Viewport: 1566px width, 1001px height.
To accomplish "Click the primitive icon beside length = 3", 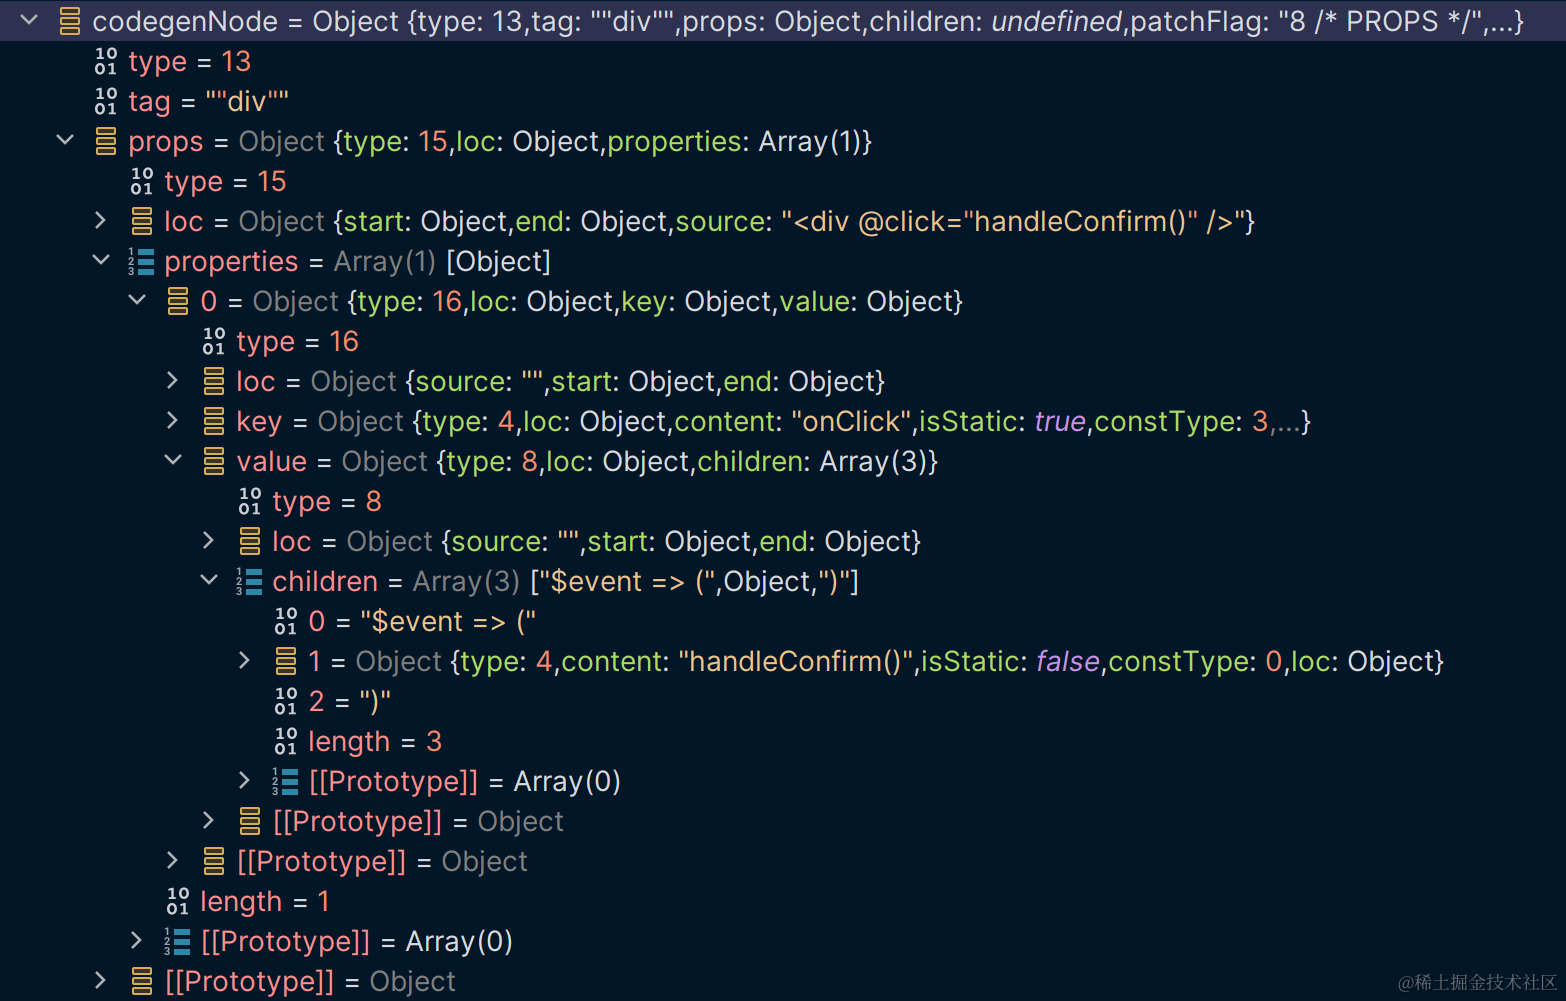I will 286,741.
